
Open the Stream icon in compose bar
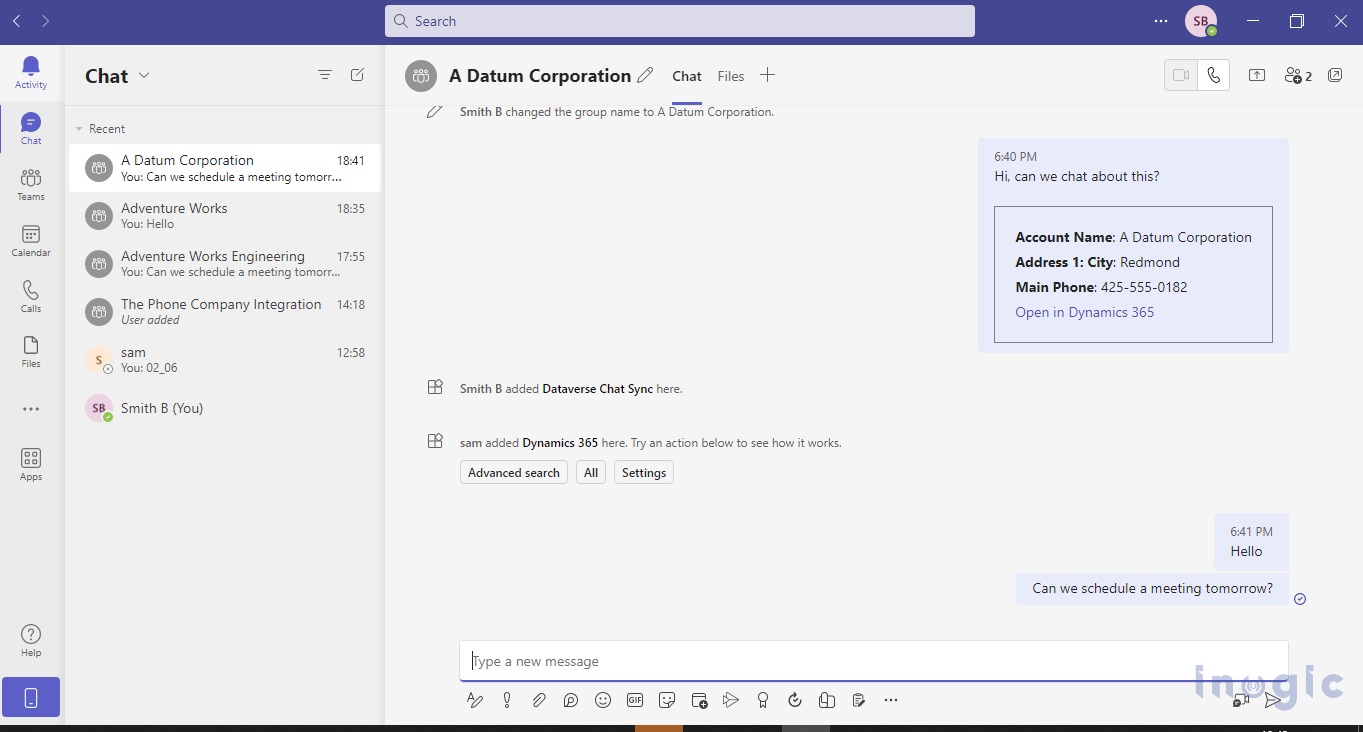[x=731, y=700]
